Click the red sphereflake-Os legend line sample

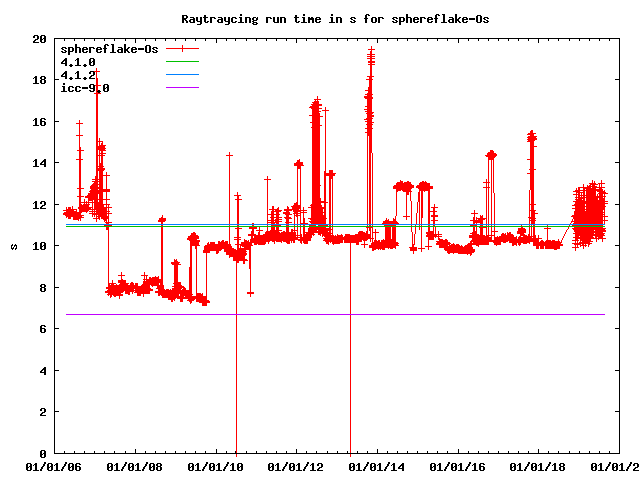coord(183,49)
